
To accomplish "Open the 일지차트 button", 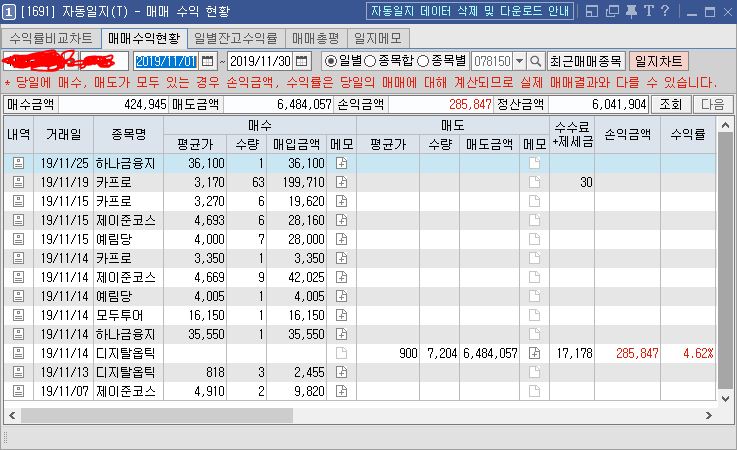I will (x=659, y=61).
